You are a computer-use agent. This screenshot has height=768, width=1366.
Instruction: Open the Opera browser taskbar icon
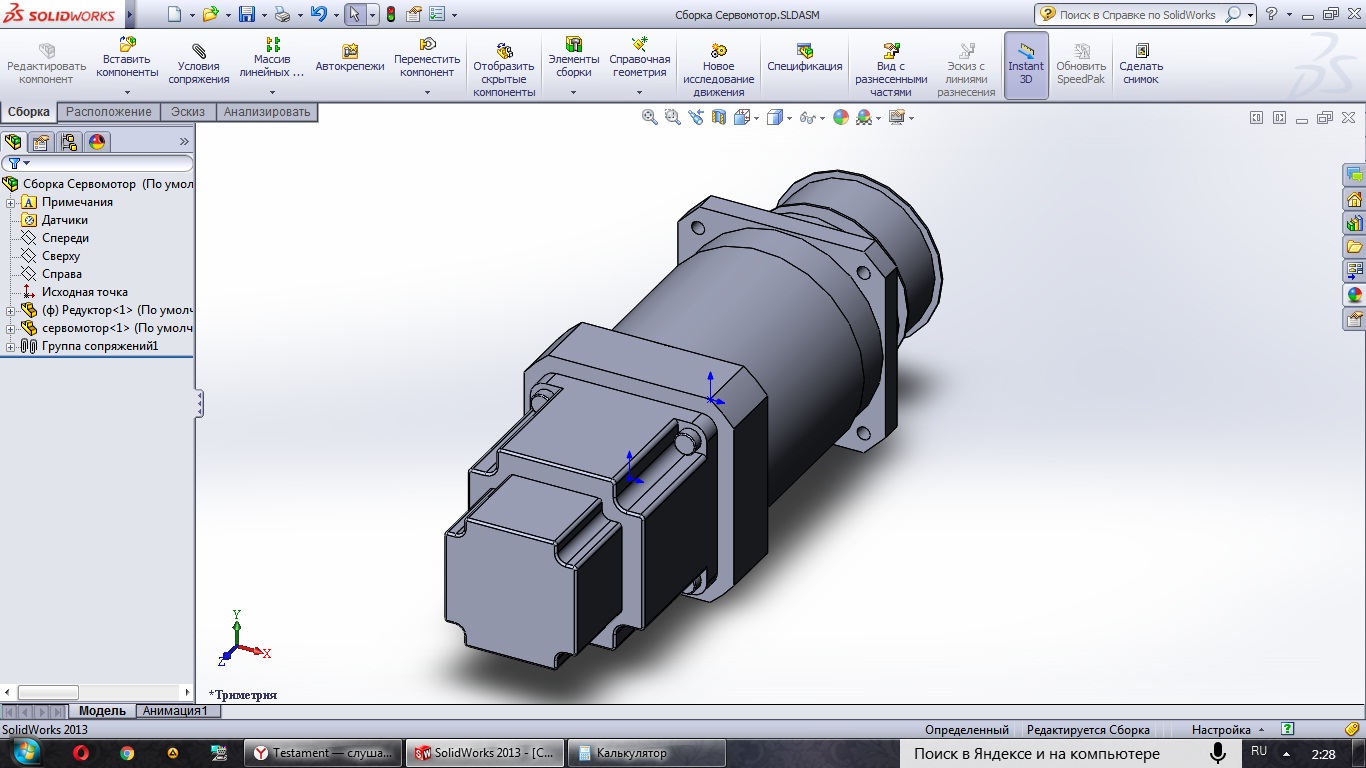coord(81,753)
